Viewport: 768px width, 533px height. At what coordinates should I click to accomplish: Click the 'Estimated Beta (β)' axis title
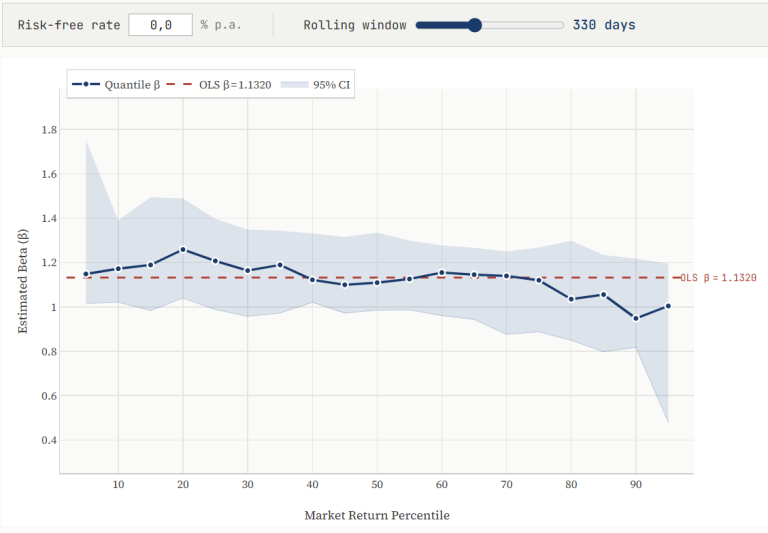pyautogui.click(x=23, y=281)
